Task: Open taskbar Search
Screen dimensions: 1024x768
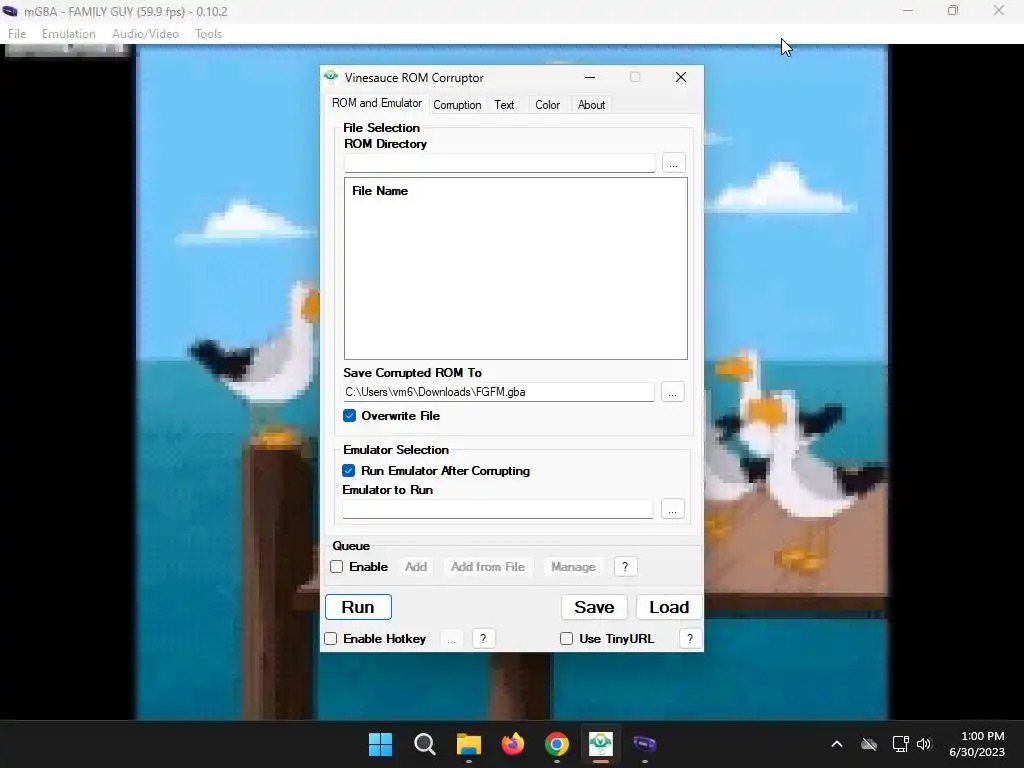Action: (424, 744)
